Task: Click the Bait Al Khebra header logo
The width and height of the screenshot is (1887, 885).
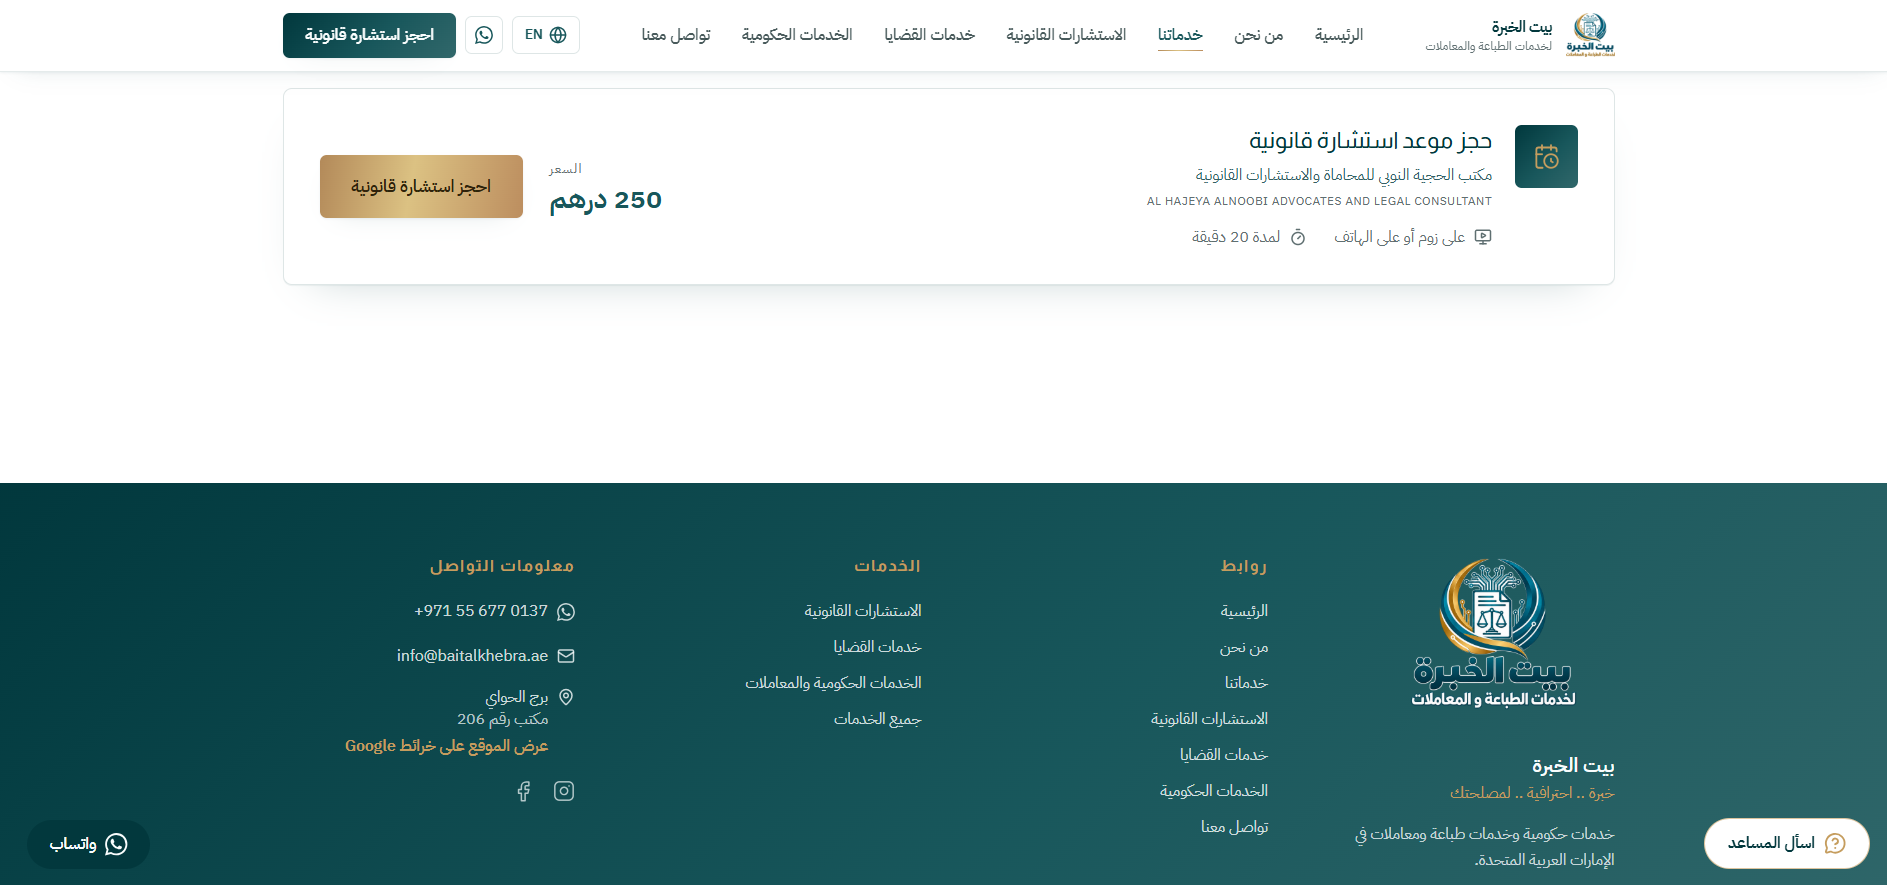Action: pos(1590,35)
